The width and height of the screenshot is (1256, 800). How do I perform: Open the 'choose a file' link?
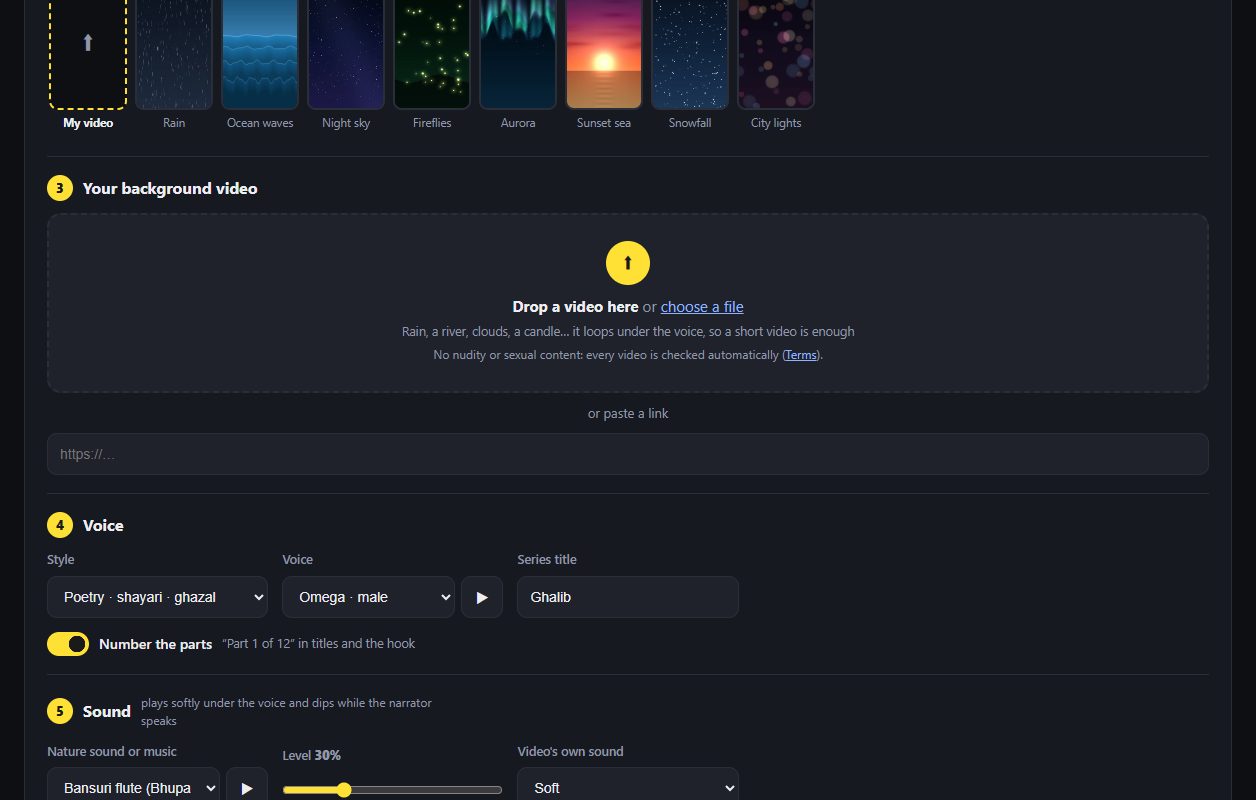[702, 307]
